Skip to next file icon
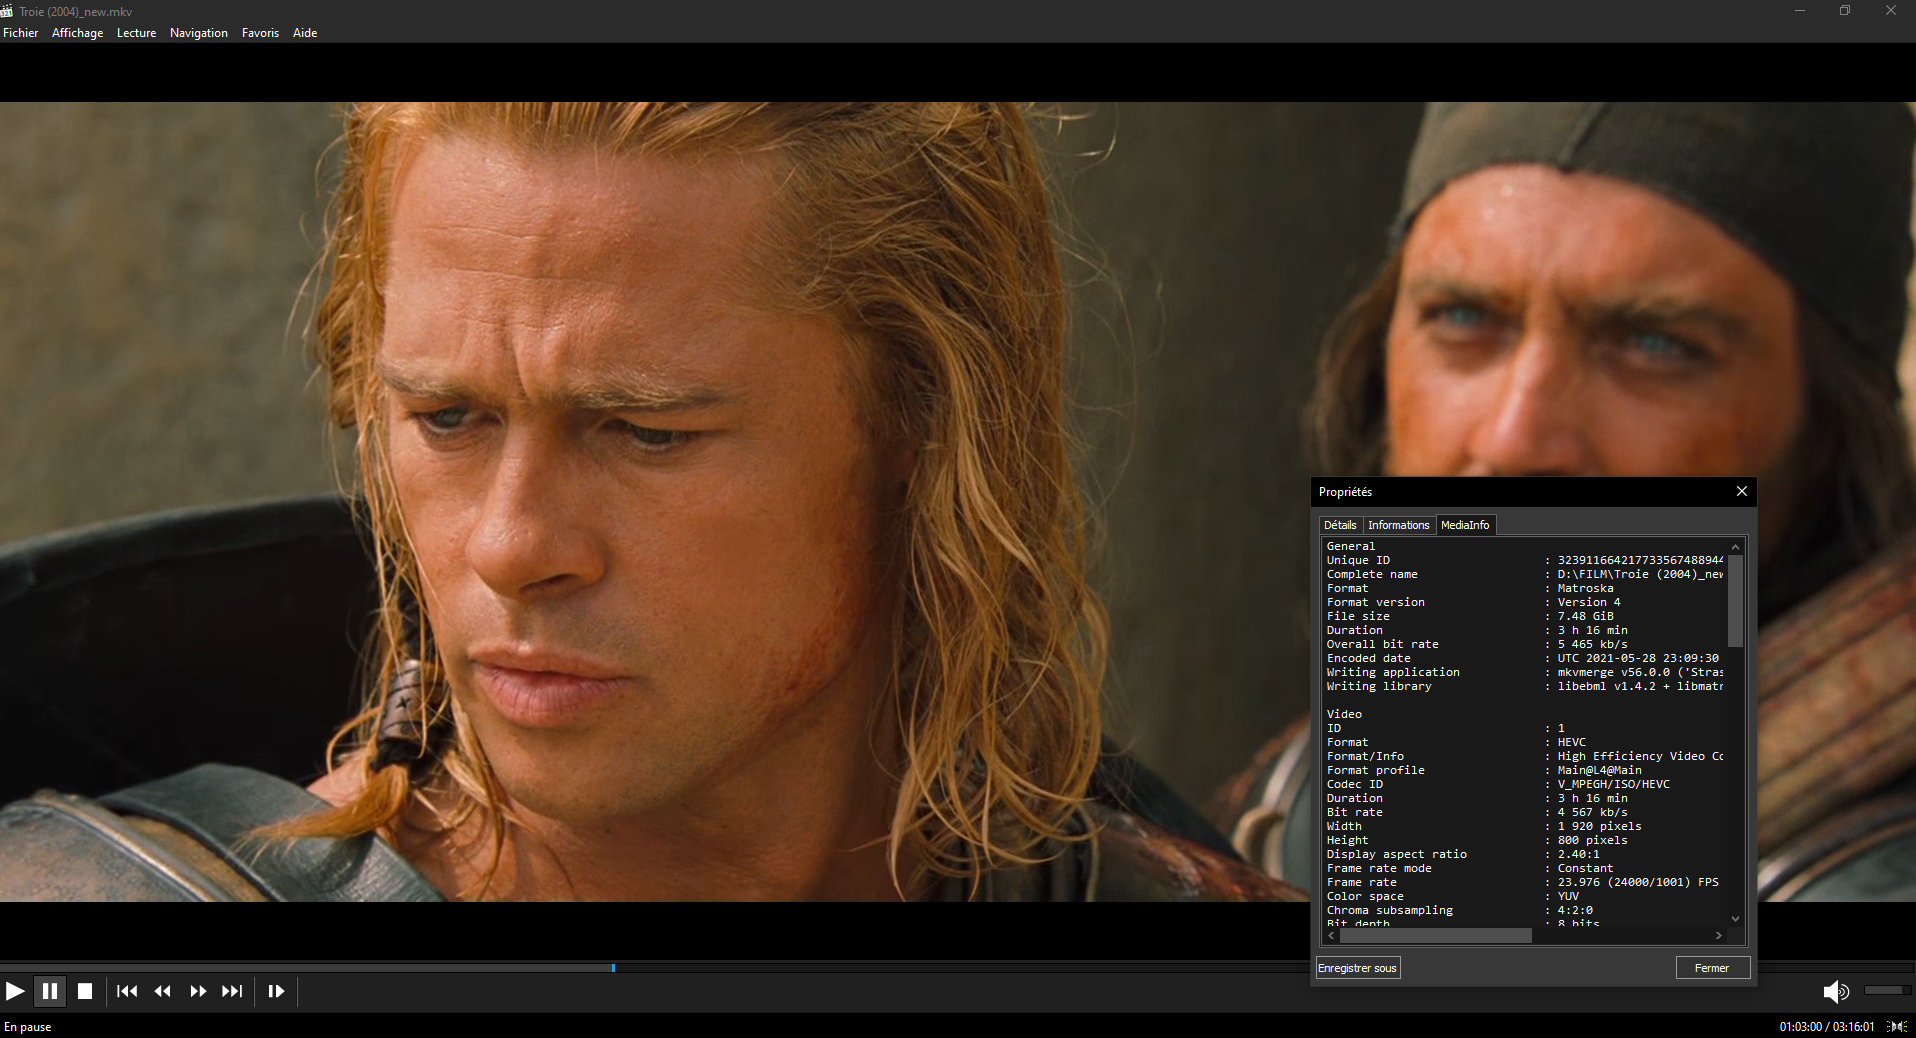The height and width of the screenshot is (1038, 1916). (x=232, y=991)
